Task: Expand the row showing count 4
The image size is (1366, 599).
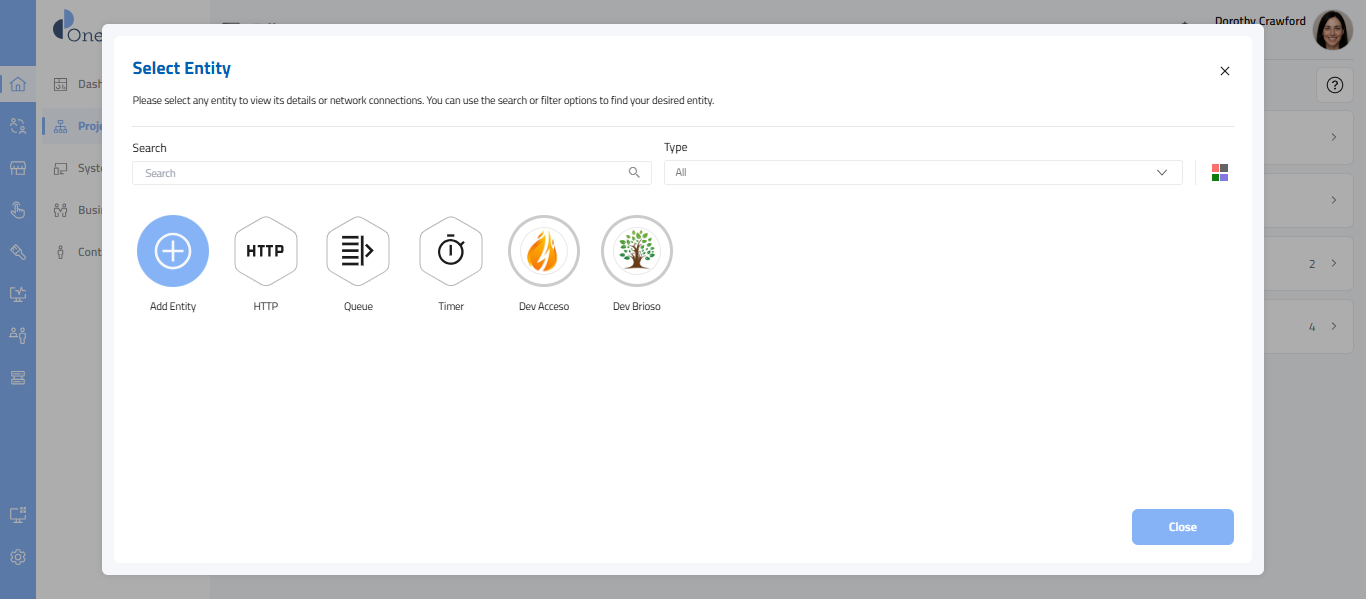Action: [x=1333, y=327]
